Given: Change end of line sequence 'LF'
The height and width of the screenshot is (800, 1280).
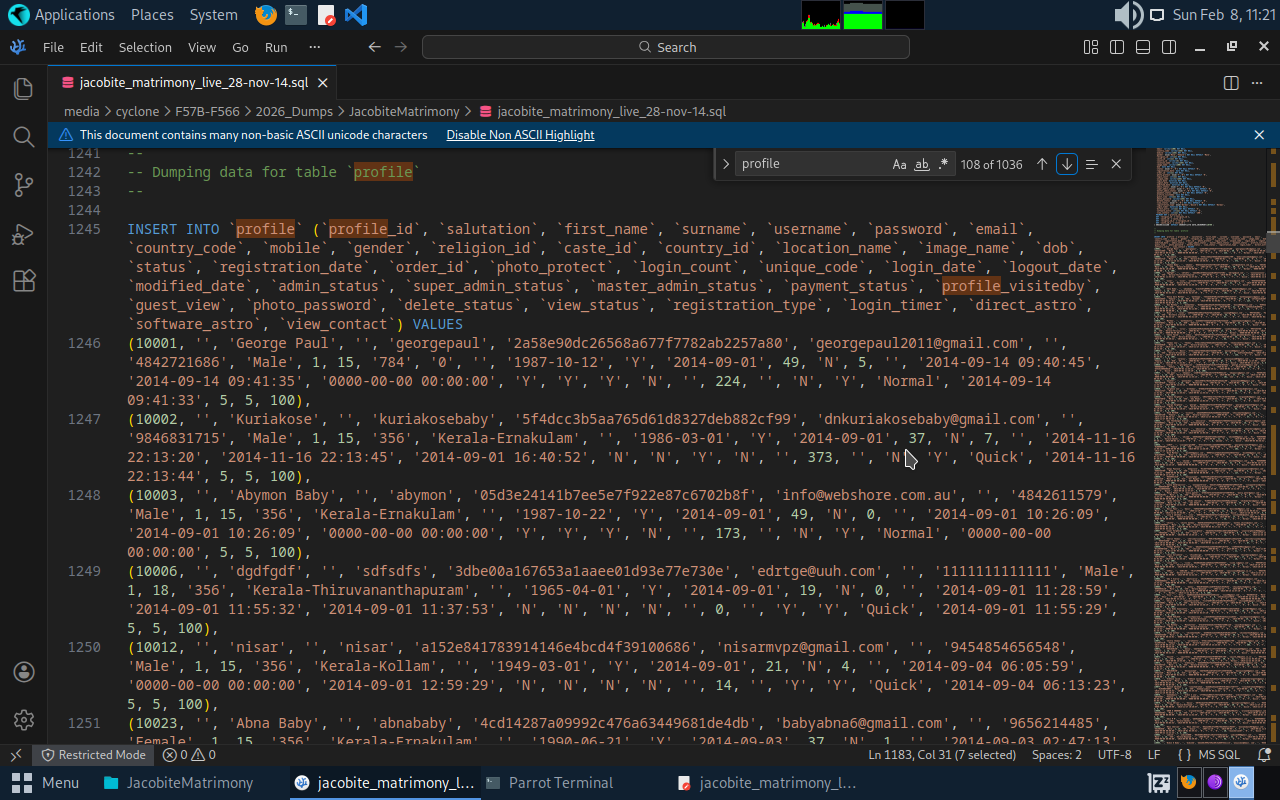Looking at the screenshot, I should 1154,755.
